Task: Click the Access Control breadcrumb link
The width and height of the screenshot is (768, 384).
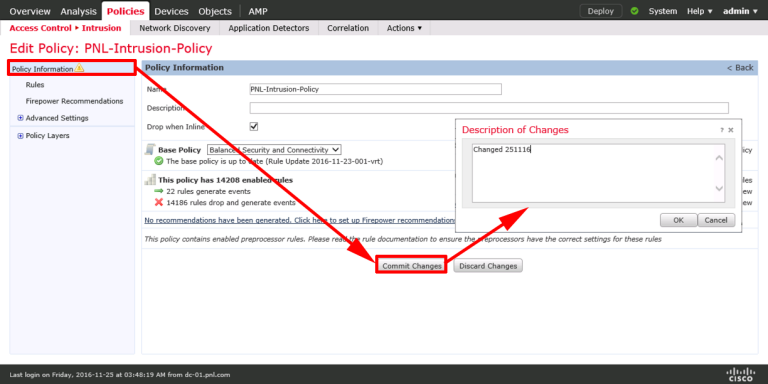Action: click(x=41, y=28)
